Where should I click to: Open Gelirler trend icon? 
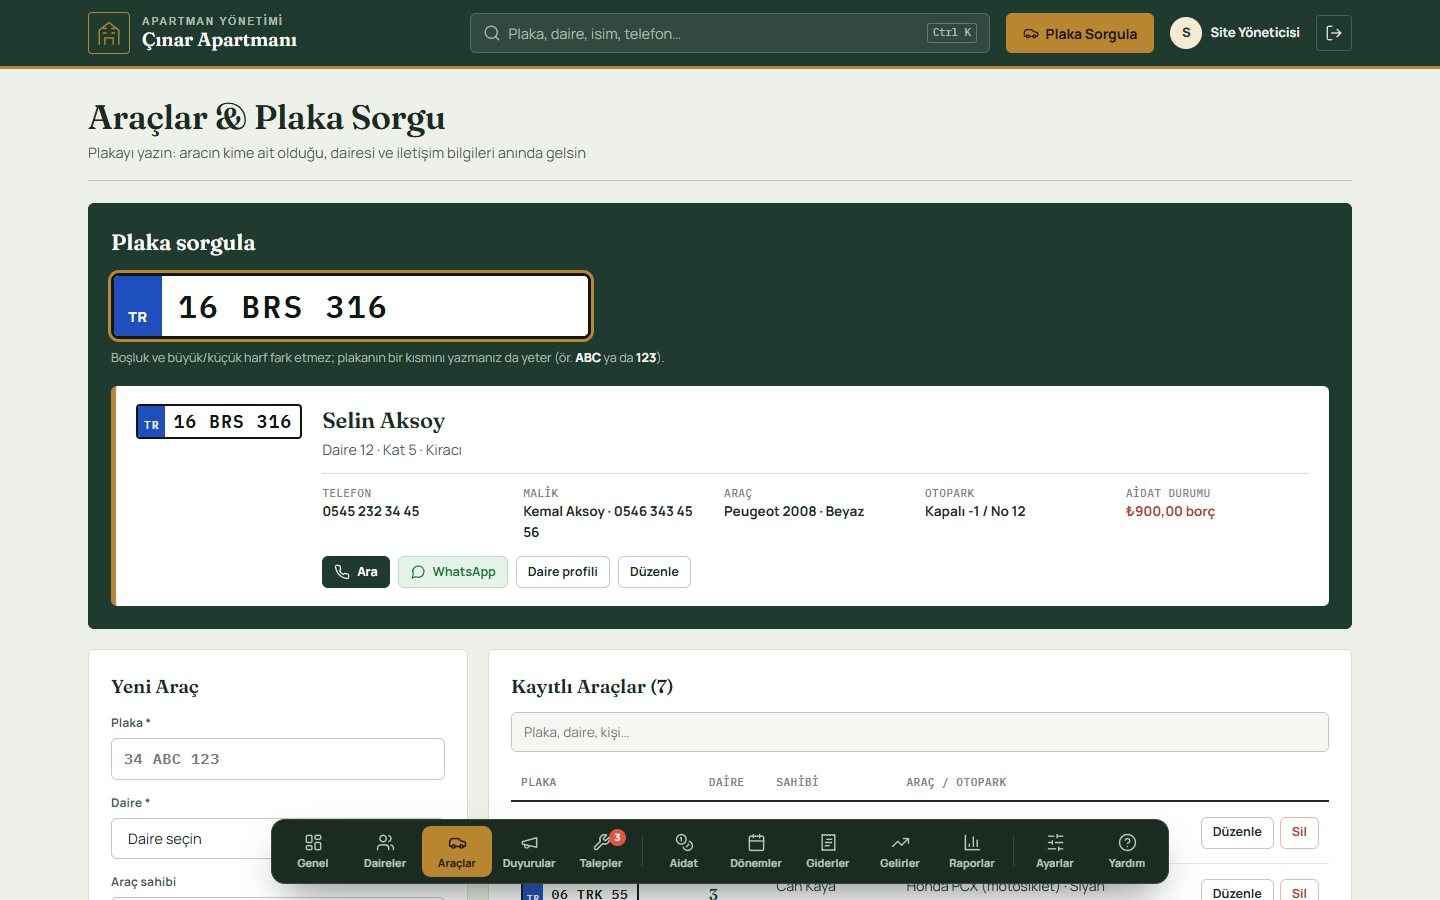[900, 851]
